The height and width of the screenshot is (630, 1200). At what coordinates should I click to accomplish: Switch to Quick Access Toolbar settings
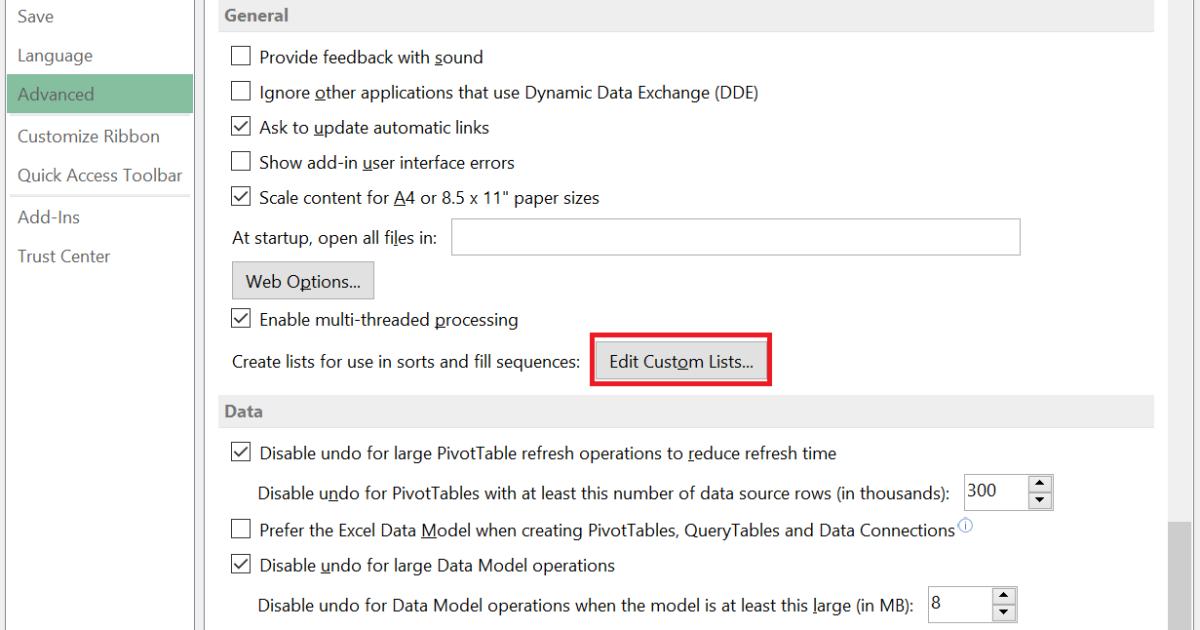[x=100, y=175]
